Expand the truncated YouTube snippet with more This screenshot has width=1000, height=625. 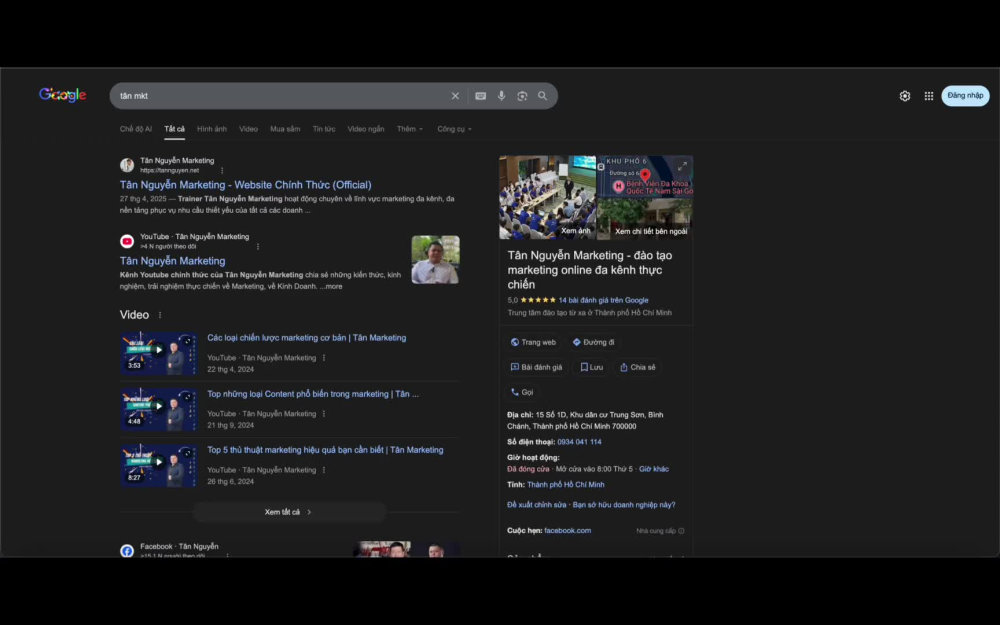pyautogui.click(x=332, y=286)
